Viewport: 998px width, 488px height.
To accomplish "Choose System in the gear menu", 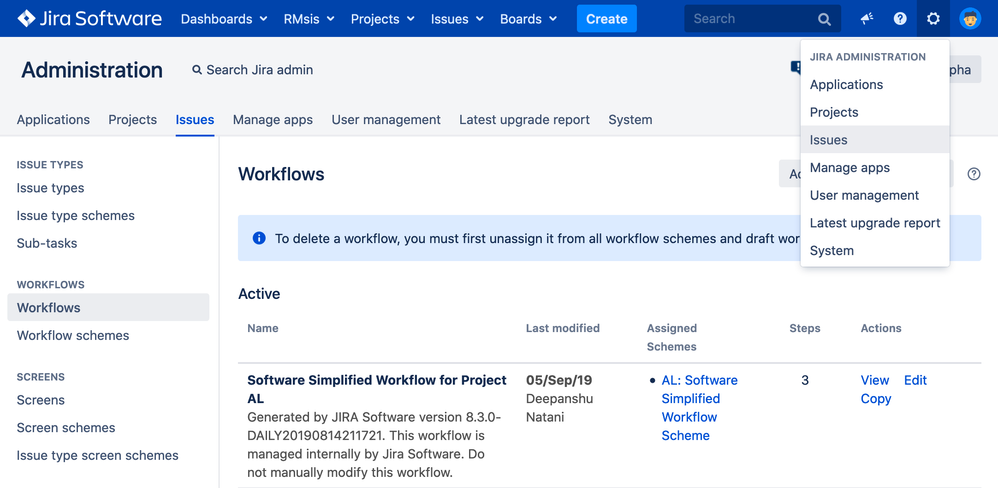I will (875, 251).
